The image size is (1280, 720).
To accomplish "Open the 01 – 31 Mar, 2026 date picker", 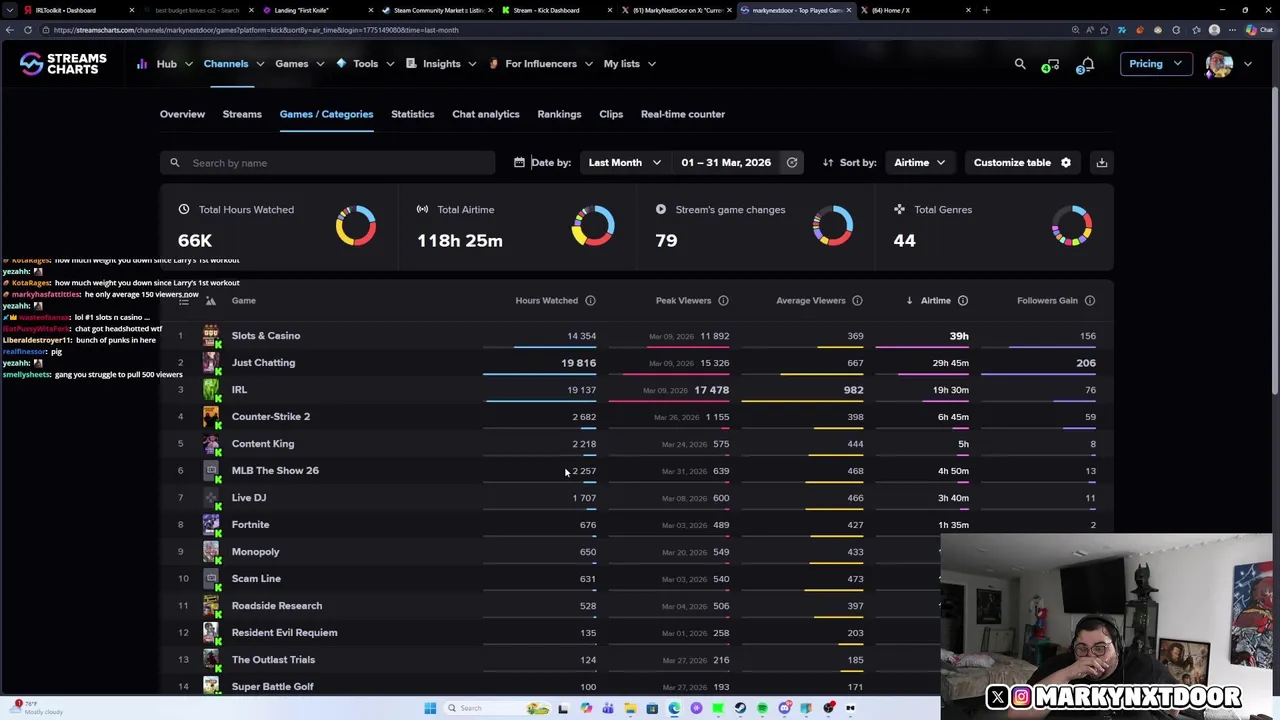I will [726, 162].
